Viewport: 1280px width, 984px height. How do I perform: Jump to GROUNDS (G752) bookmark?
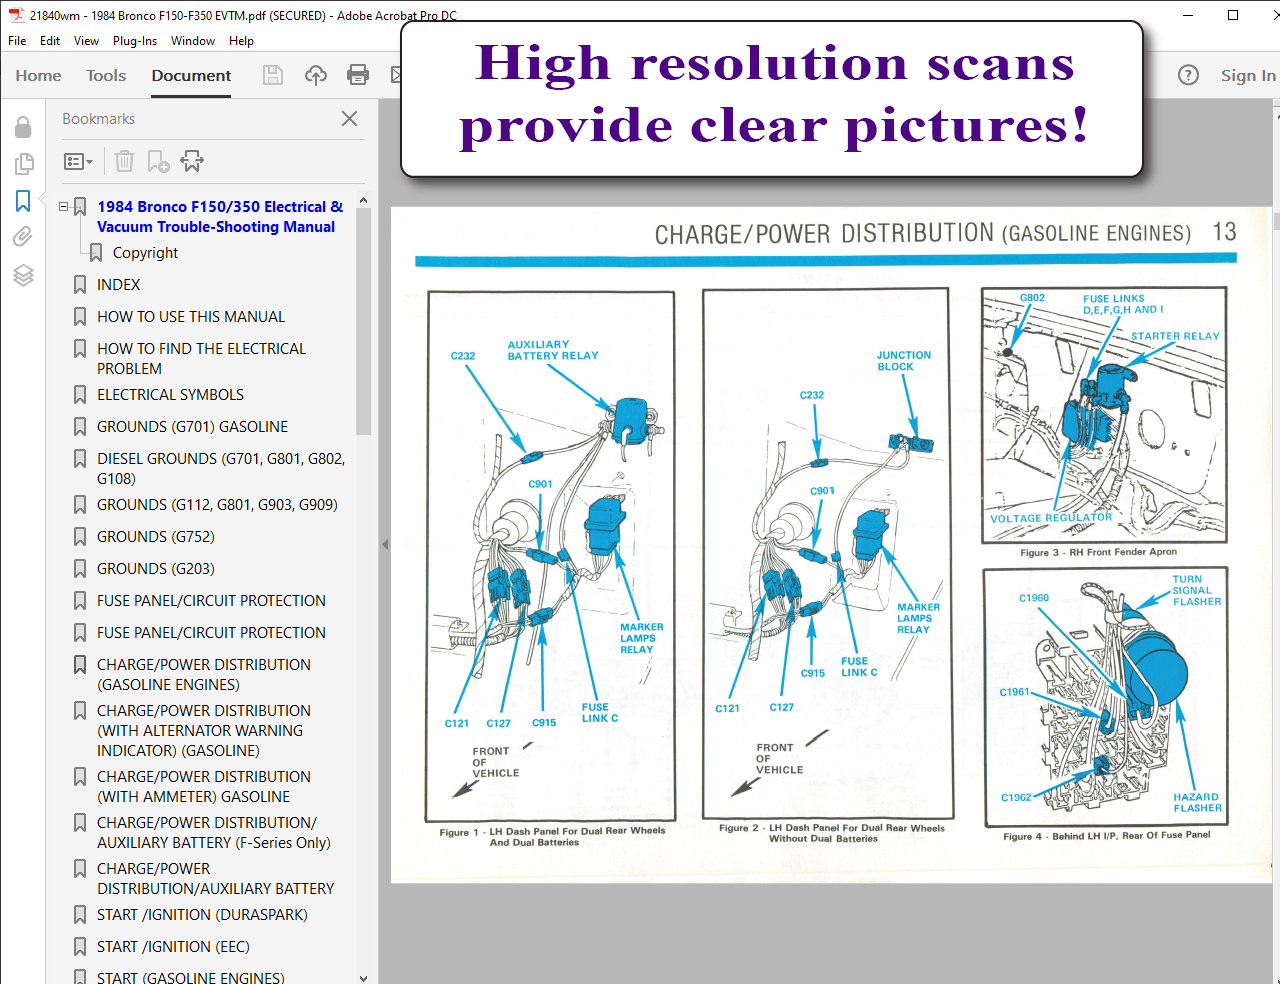(x=156, y=537)
